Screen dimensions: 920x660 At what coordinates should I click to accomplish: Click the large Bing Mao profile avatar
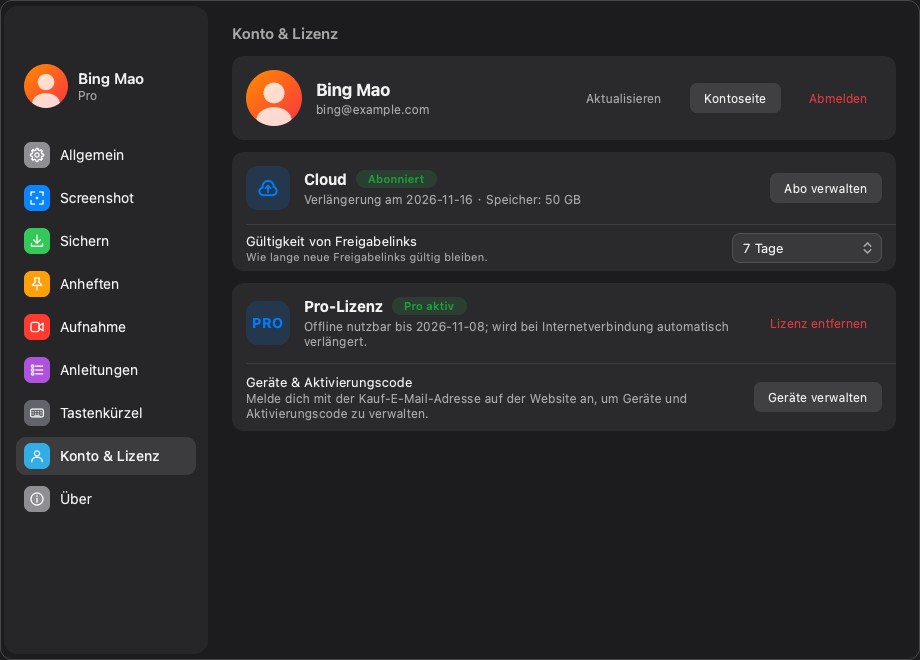point(274,98)
